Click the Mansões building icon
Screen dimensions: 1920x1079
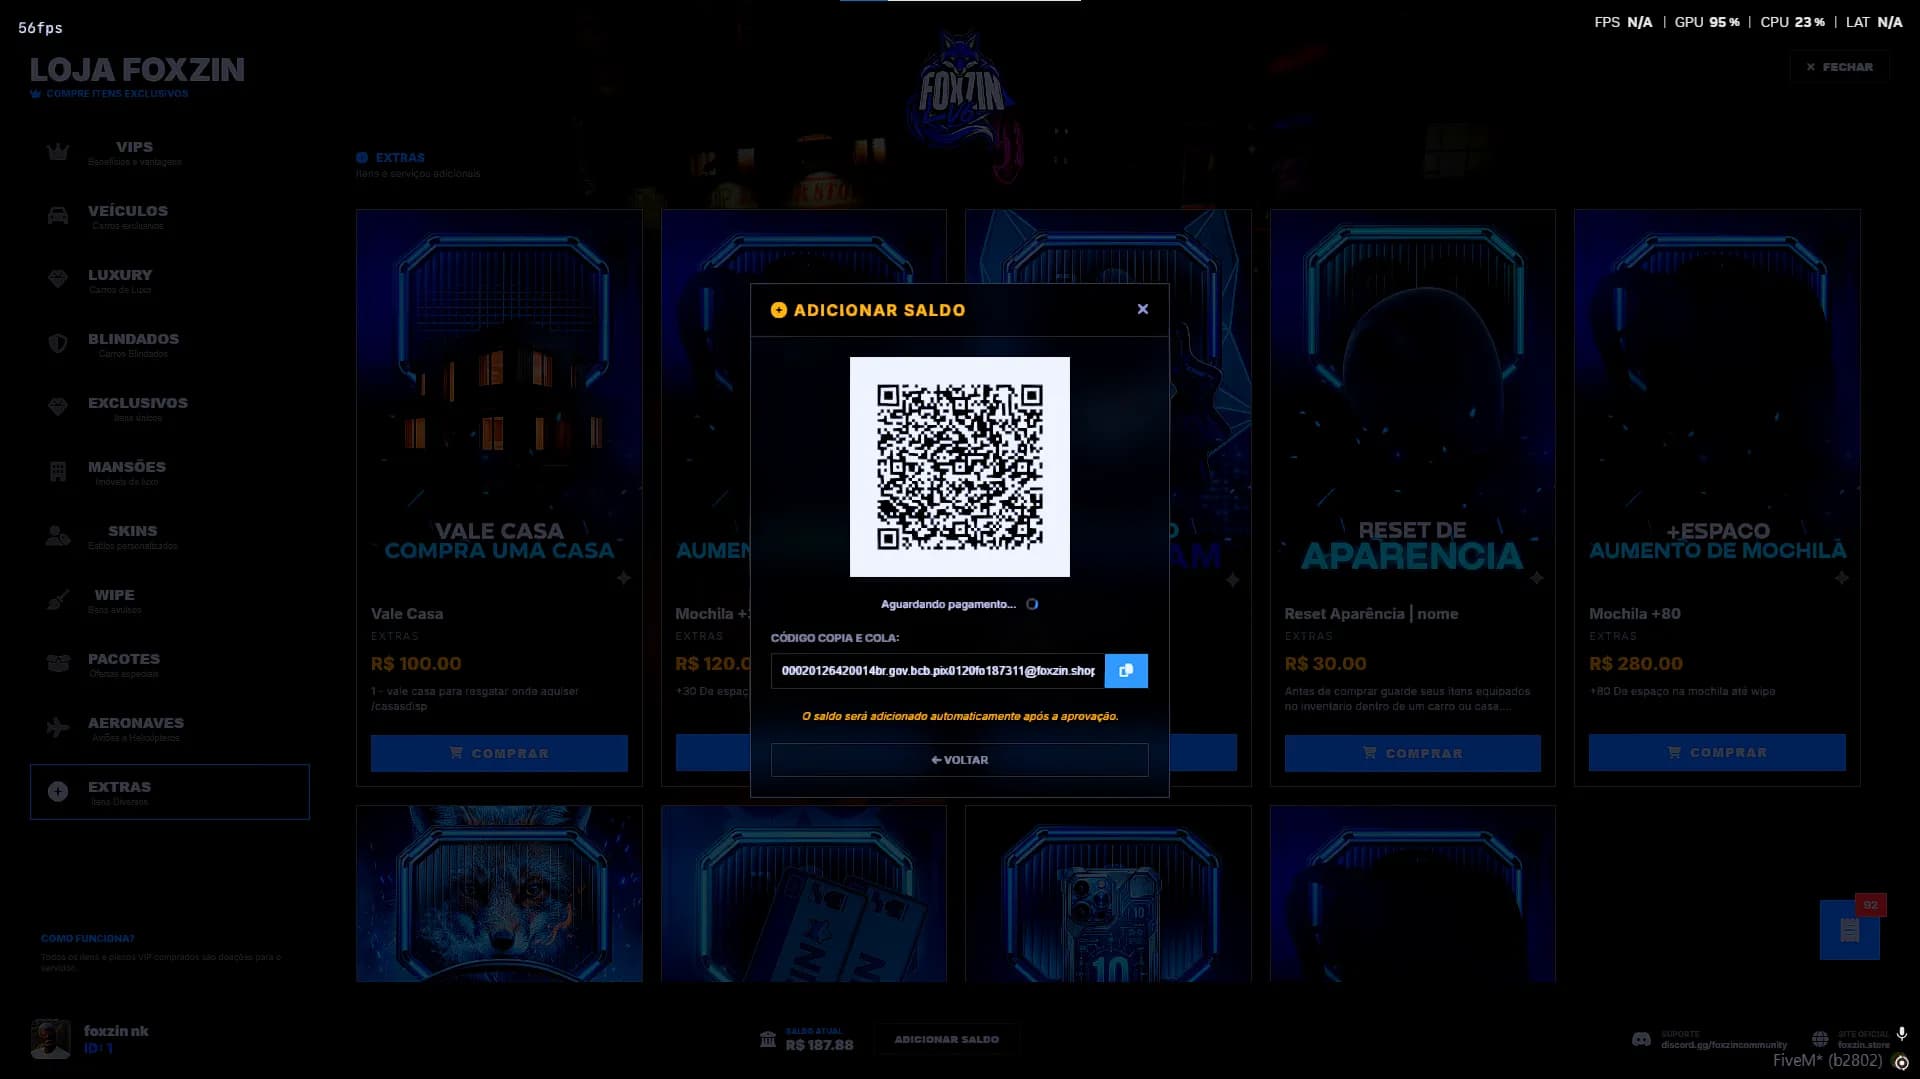coord(58,472)
